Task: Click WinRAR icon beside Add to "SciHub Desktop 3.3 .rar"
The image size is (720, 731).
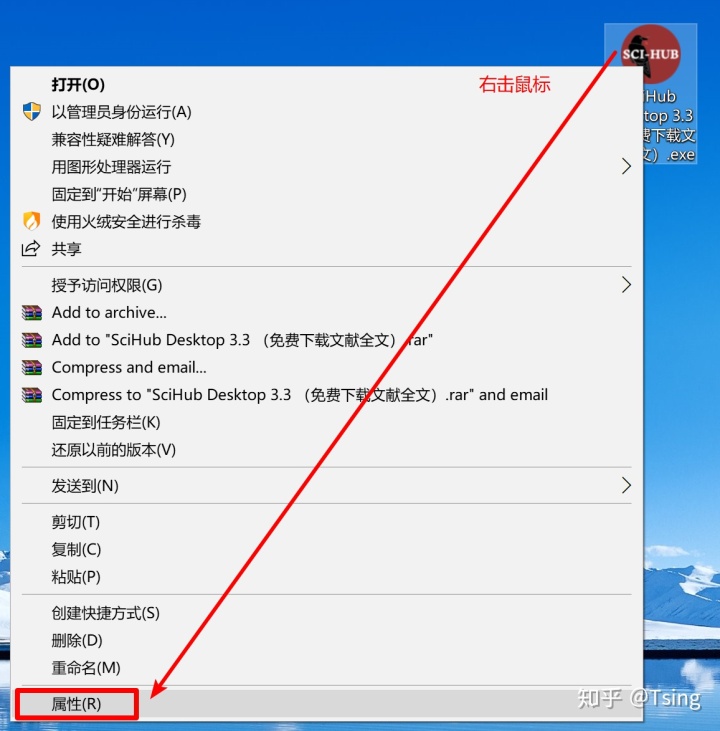Action: click(x=32, y=340)
